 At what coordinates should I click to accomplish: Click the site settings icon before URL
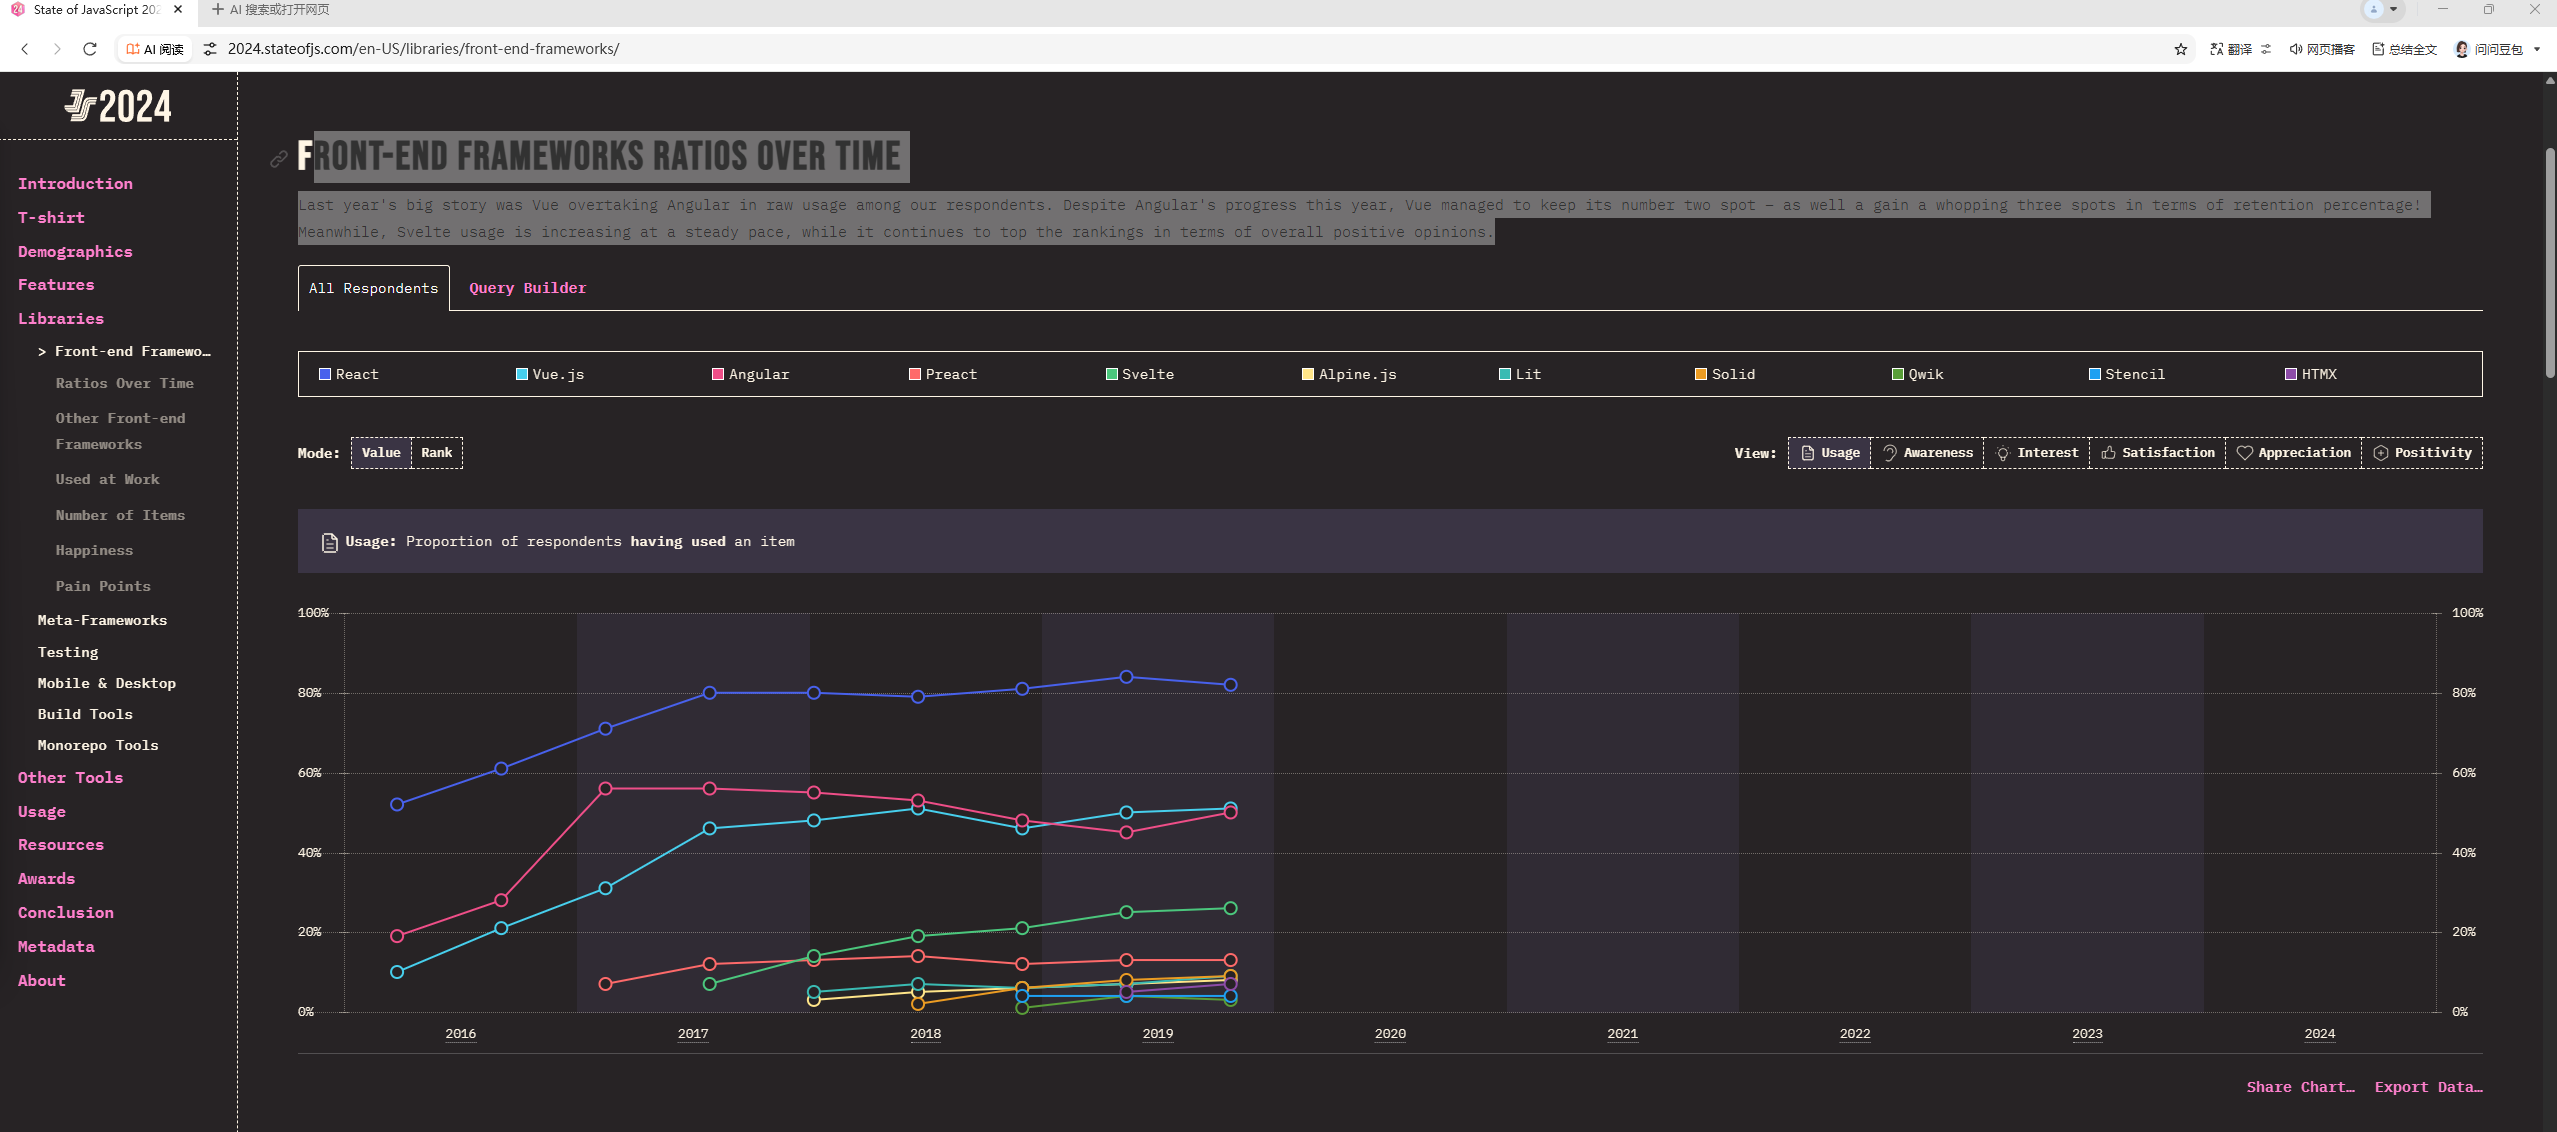(x=210, y=49)
